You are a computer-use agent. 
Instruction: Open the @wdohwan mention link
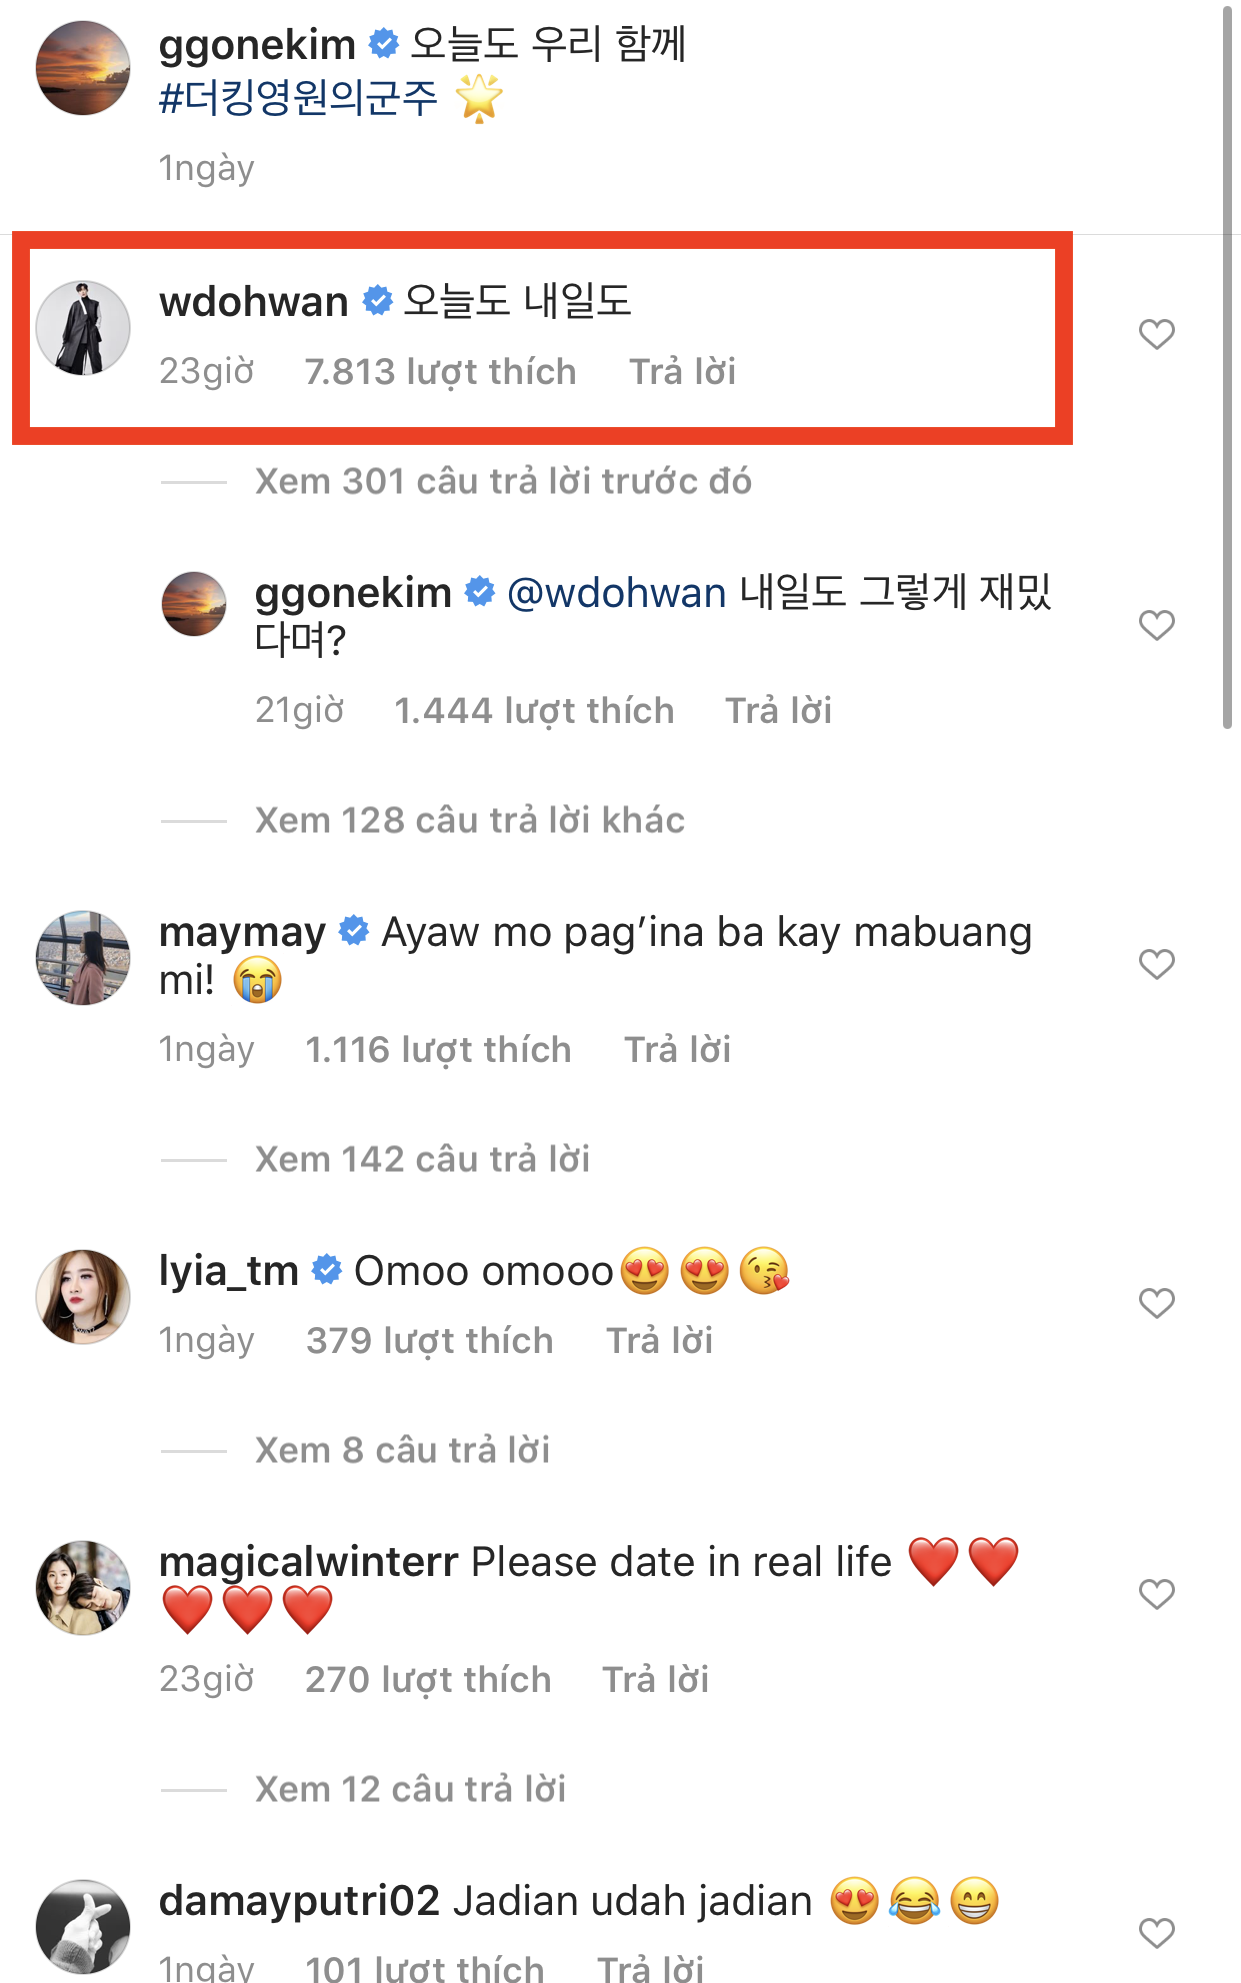click(617, 593)
